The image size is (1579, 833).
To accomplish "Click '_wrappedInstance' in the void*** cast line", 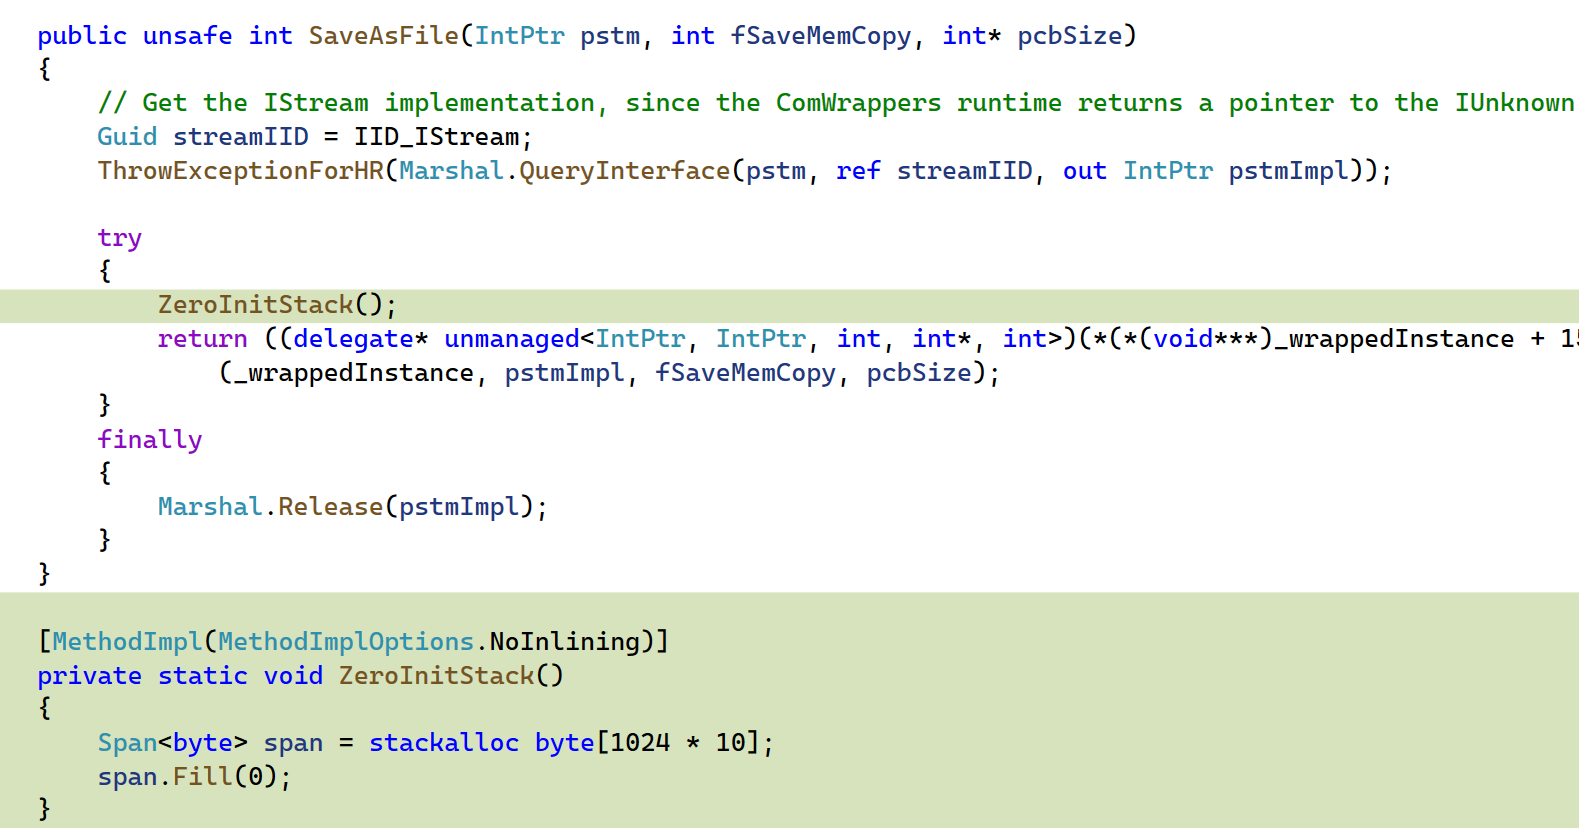I will pyautogui.click(x=1394, y=339).
